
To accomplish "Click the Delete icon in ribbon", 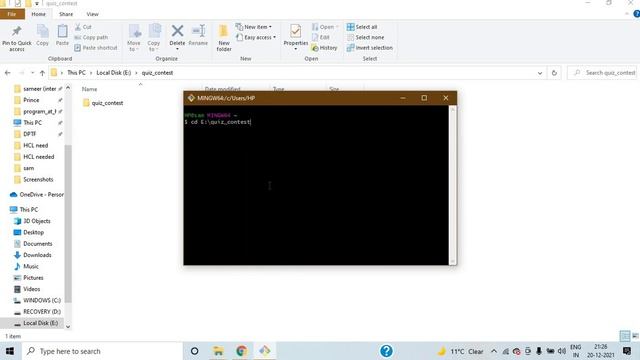I will [177, 37].
